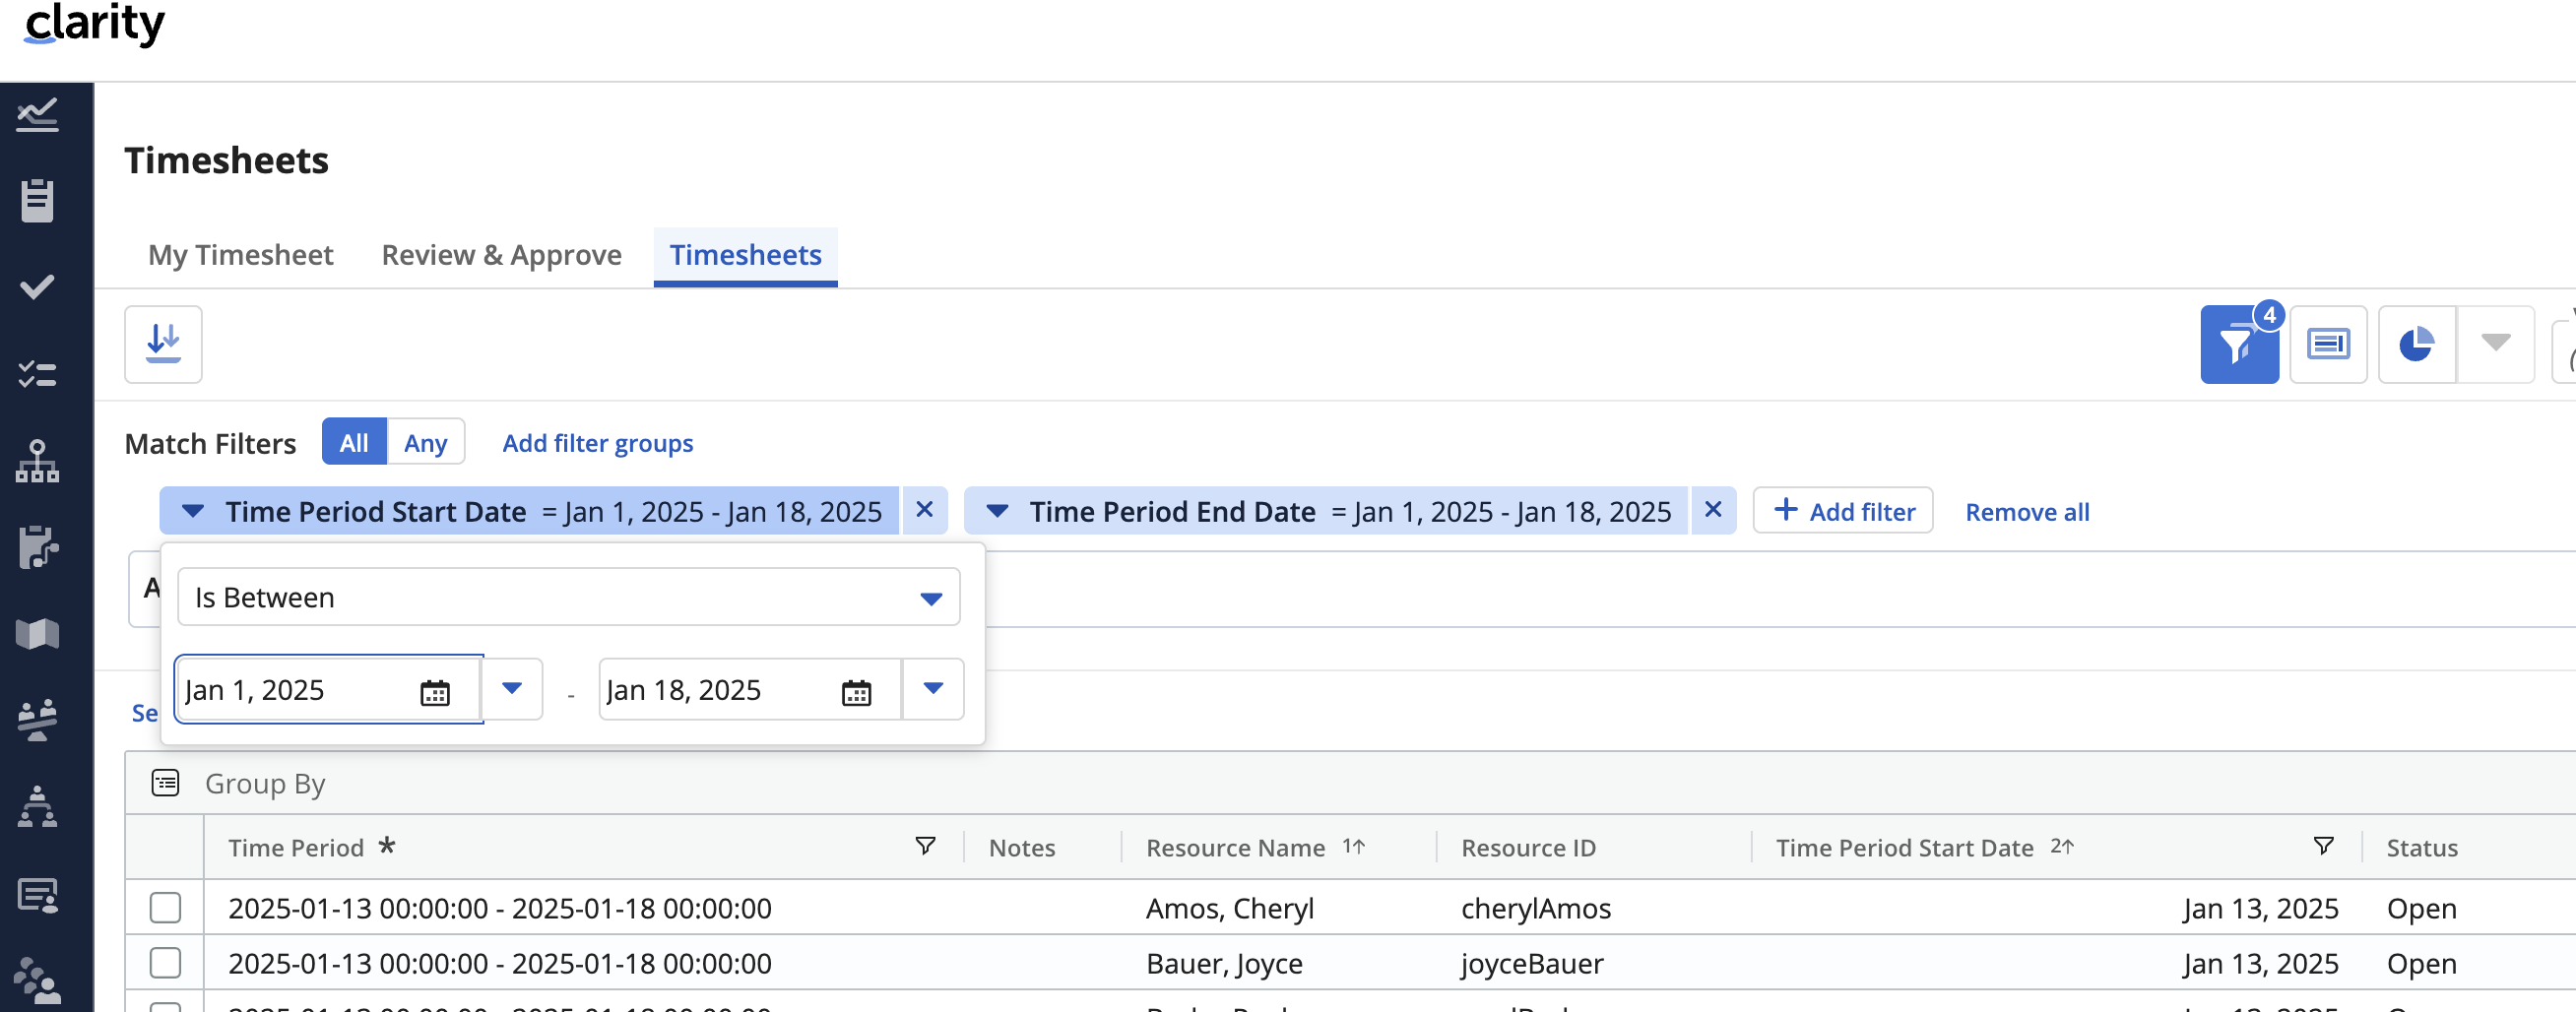Image resolution: width=2576 pixels, height=1012 pixels.
Task: Remove the Time Period Start Date filter
Action: pyautogui.click(x=924, y=510)
